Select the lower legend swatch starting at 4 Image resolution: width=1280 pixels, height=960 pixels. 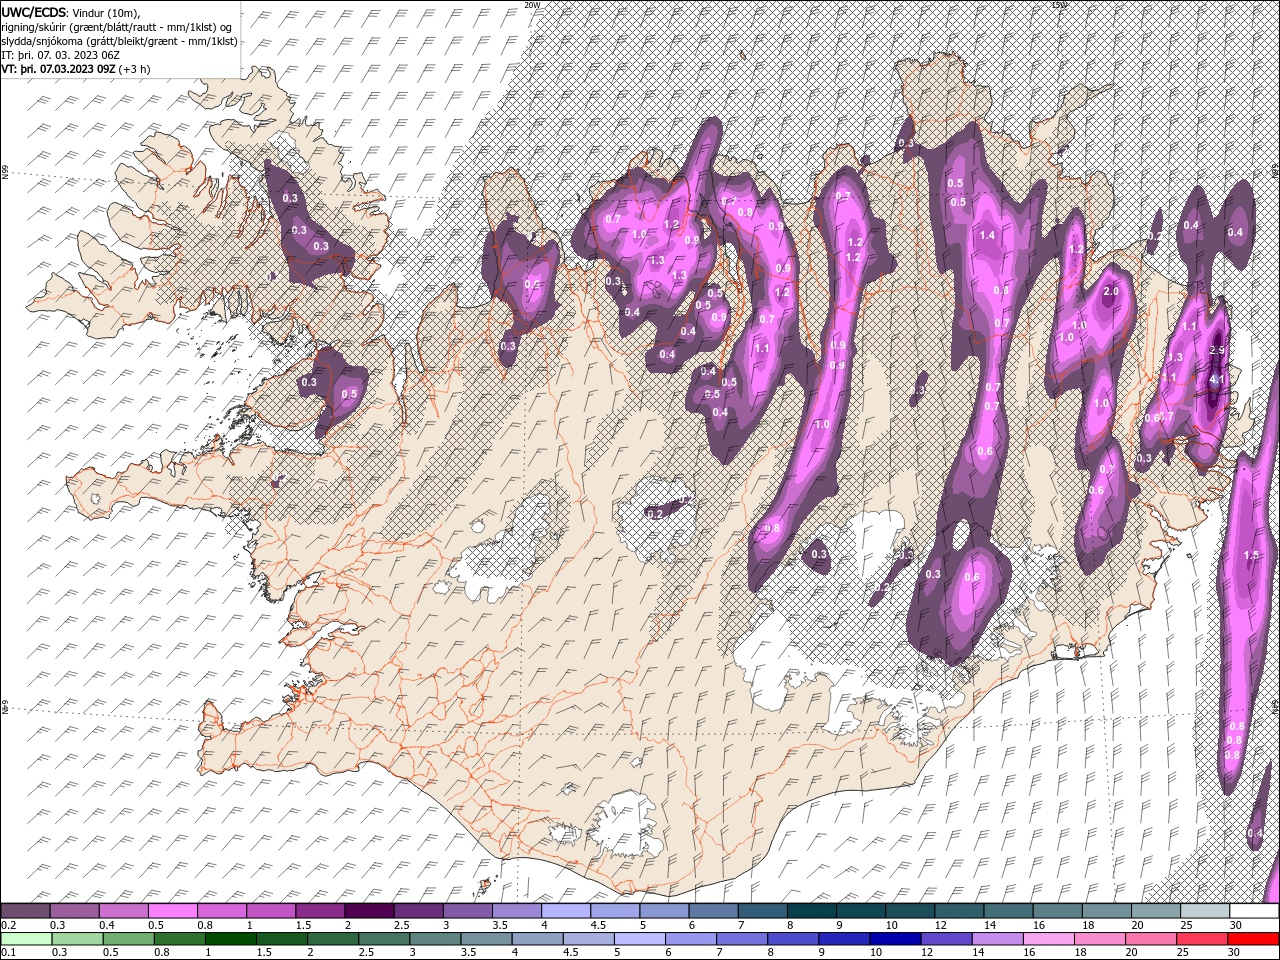pyautogui.click(x=537, y=938)
